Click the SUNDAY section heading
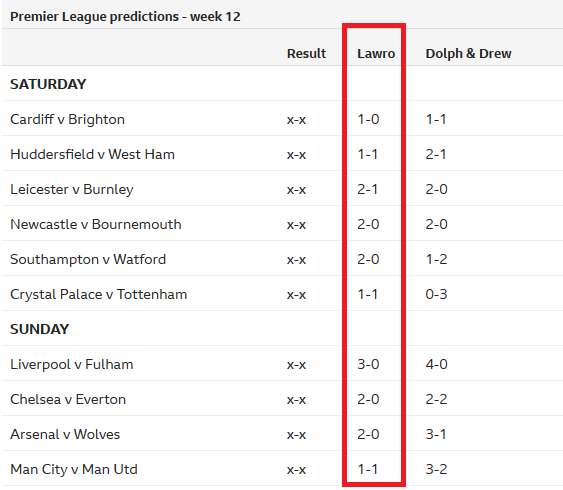 click(x=39, y=329)
